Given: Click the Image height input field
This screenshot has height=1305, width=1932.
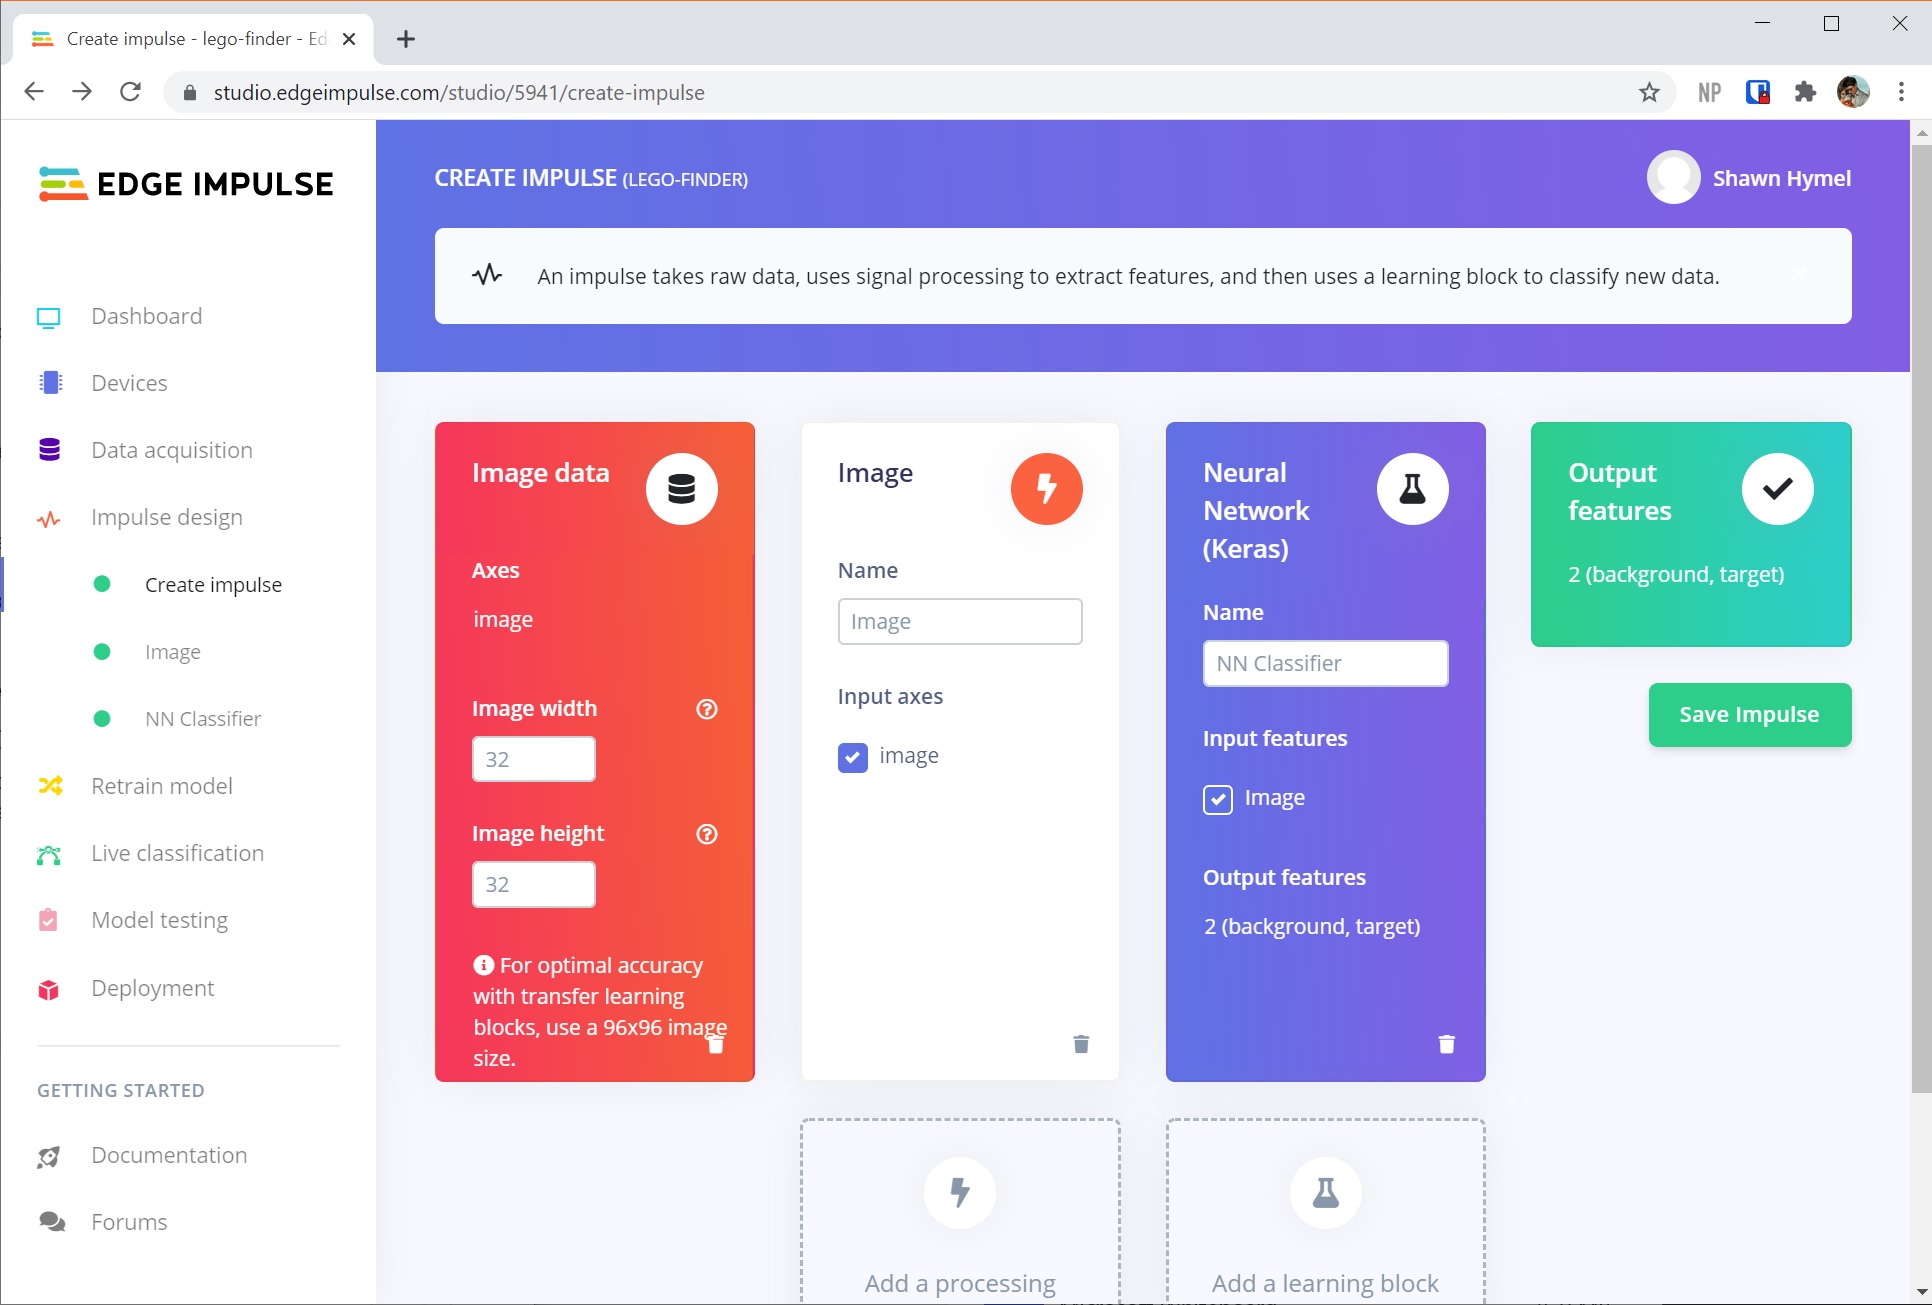Looking at the screenshot, I should coord(533,884).
